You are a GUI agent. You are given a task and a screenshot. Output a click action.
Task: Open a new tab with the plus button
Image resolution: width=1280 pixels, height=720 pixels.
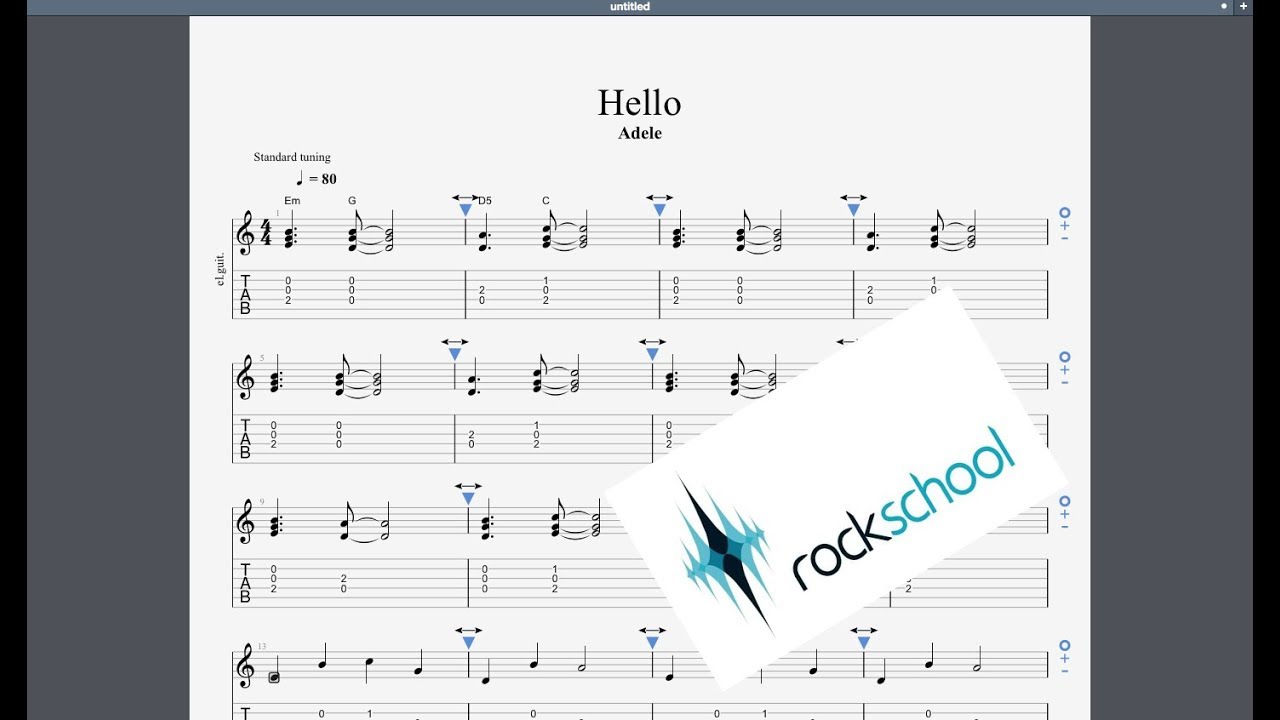pos(1243,6)
